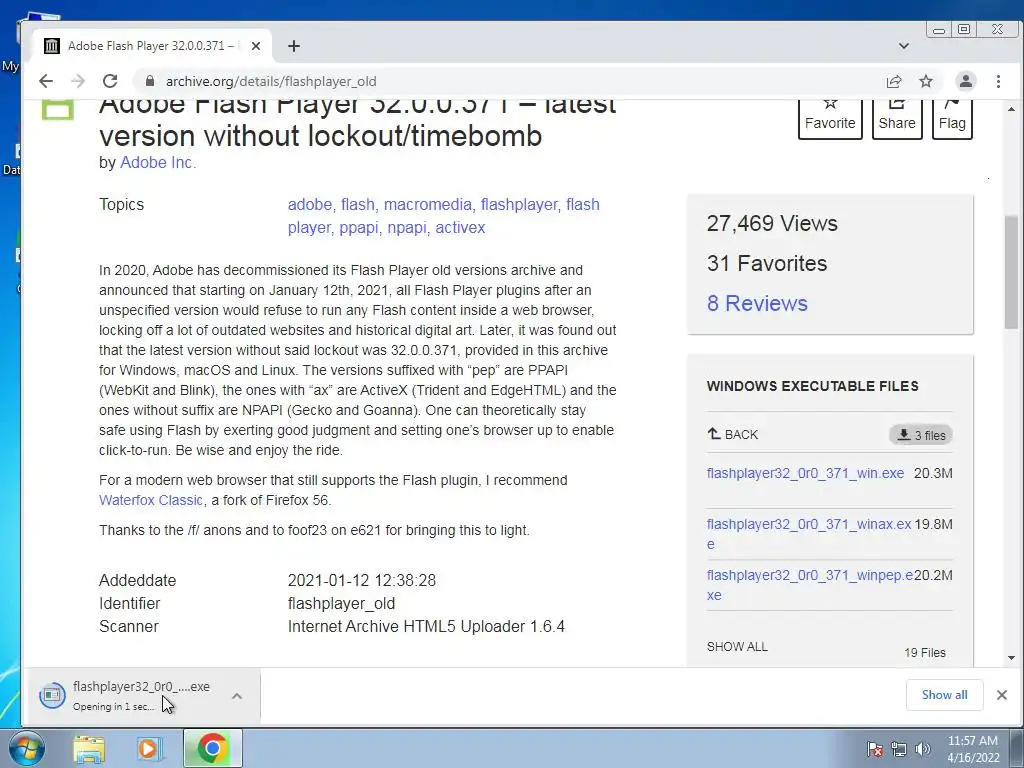Click the Favorite button
Screen dimensions: 1024x768
(830, 119)
